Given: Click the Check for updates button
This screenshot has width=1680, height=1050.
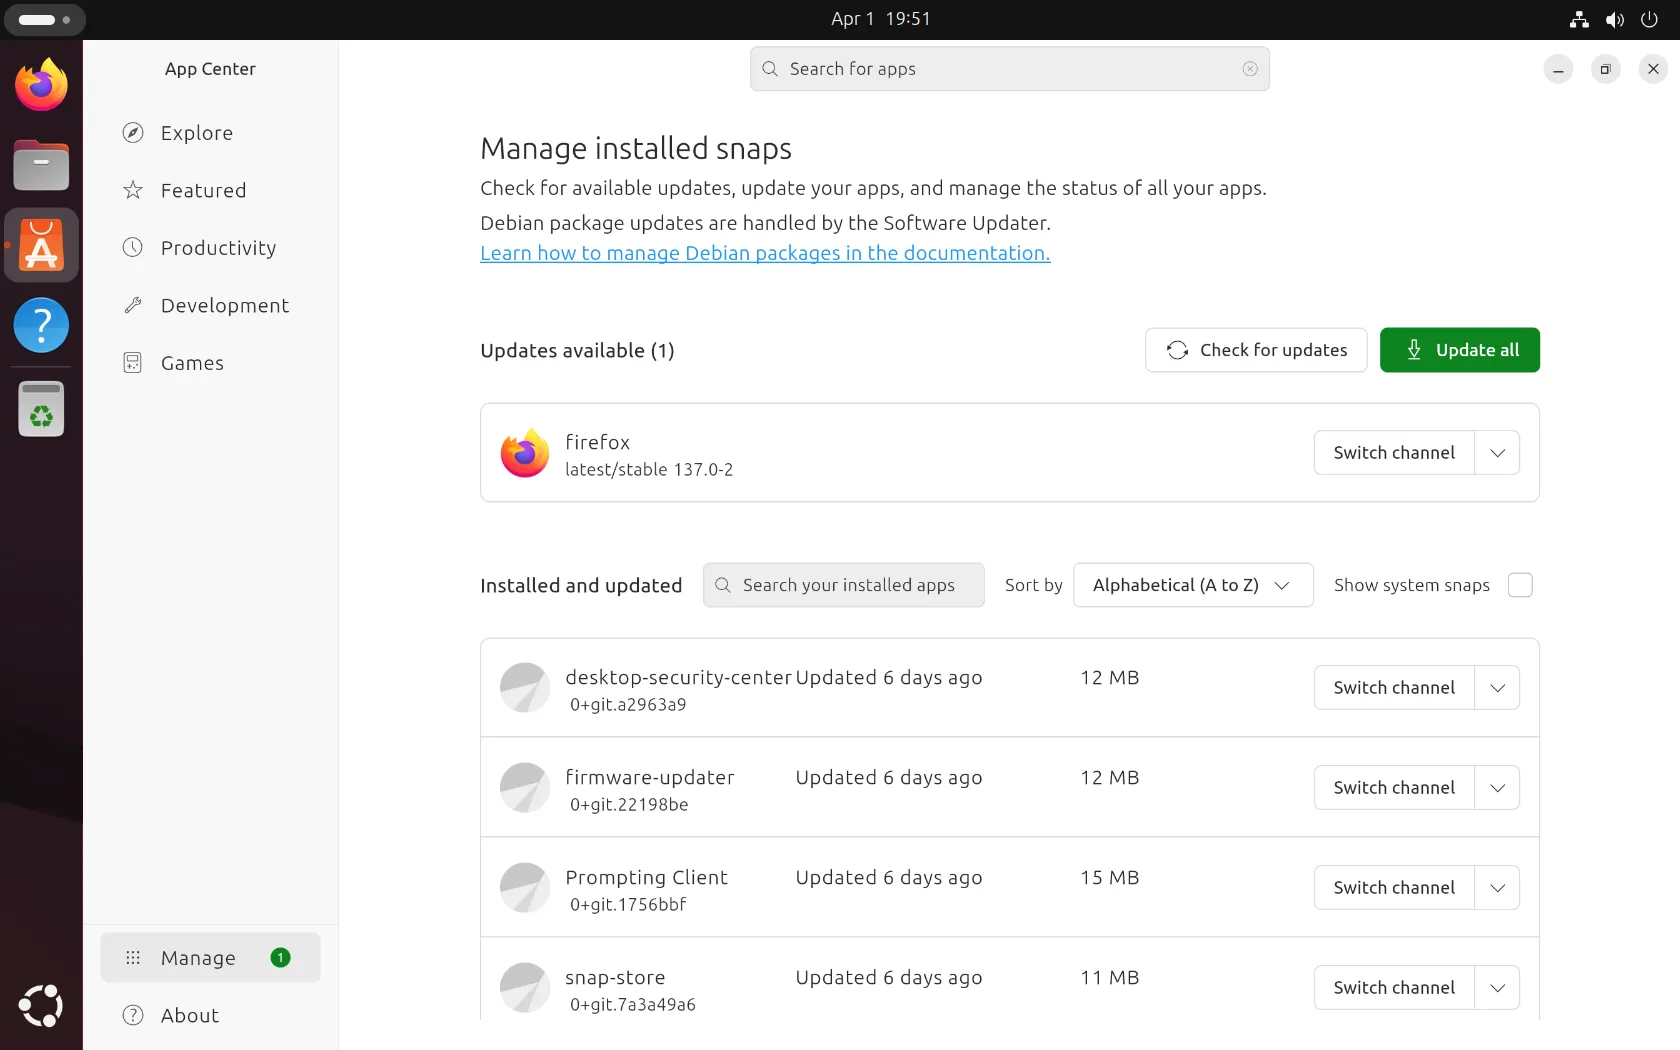Looking at the screenshot, I should [1256, 350].
